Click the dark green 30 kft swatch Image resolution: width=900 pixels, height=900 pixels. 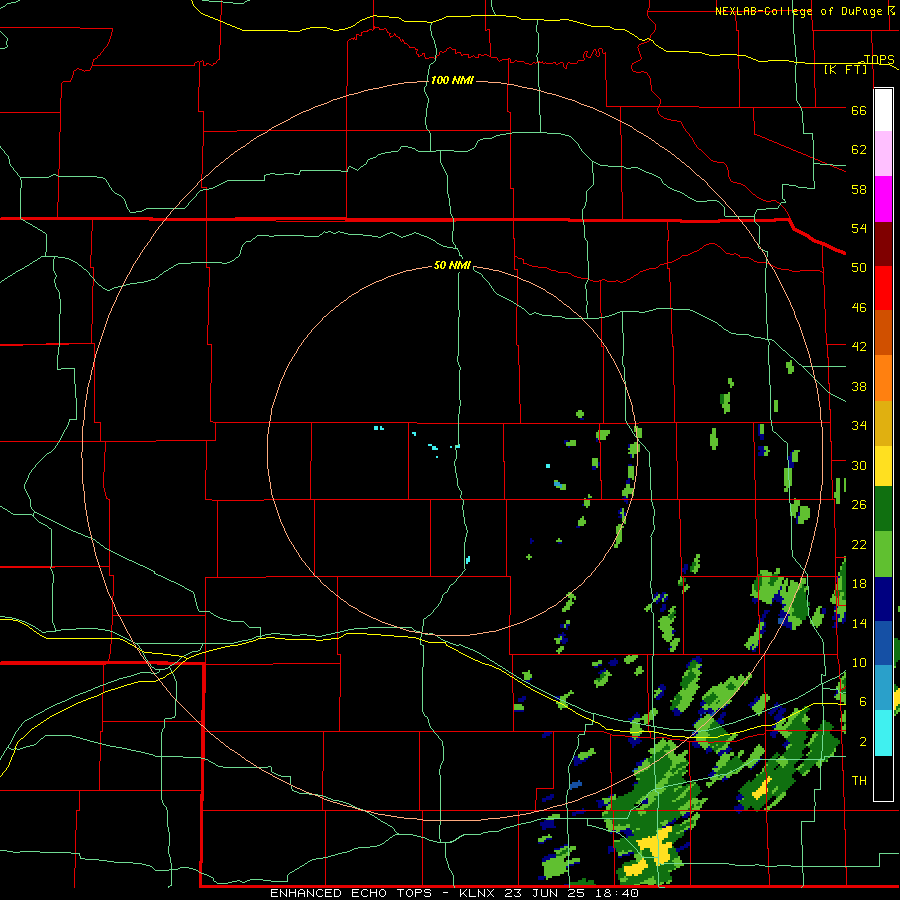[883, 509]
